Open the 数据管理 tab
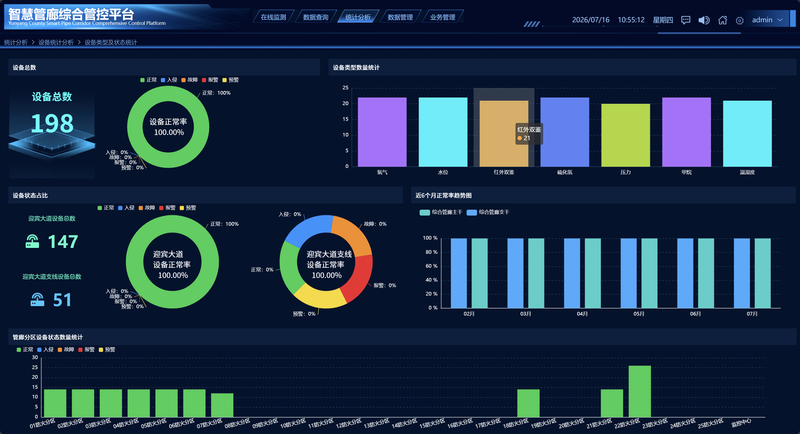 pyautogui.click(x=401, y=17)
